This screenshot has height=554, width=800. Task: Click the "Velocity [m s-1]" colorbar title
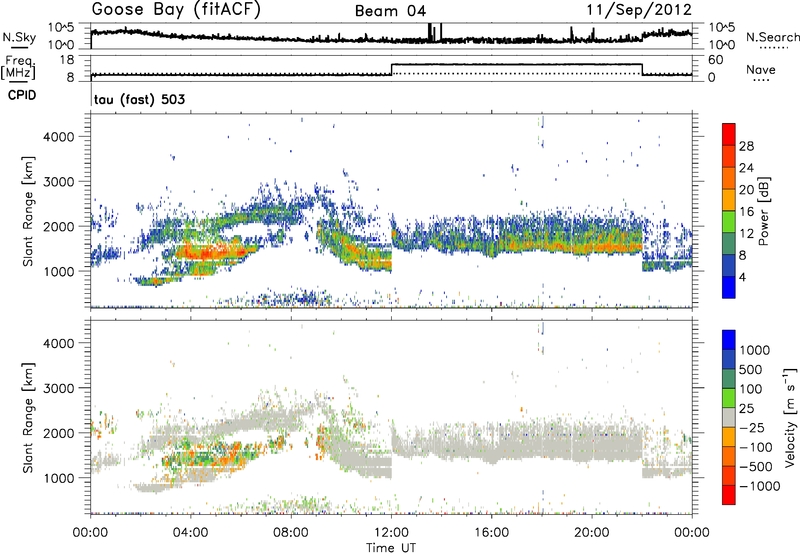pyautogui.click(x=790, y=417)
